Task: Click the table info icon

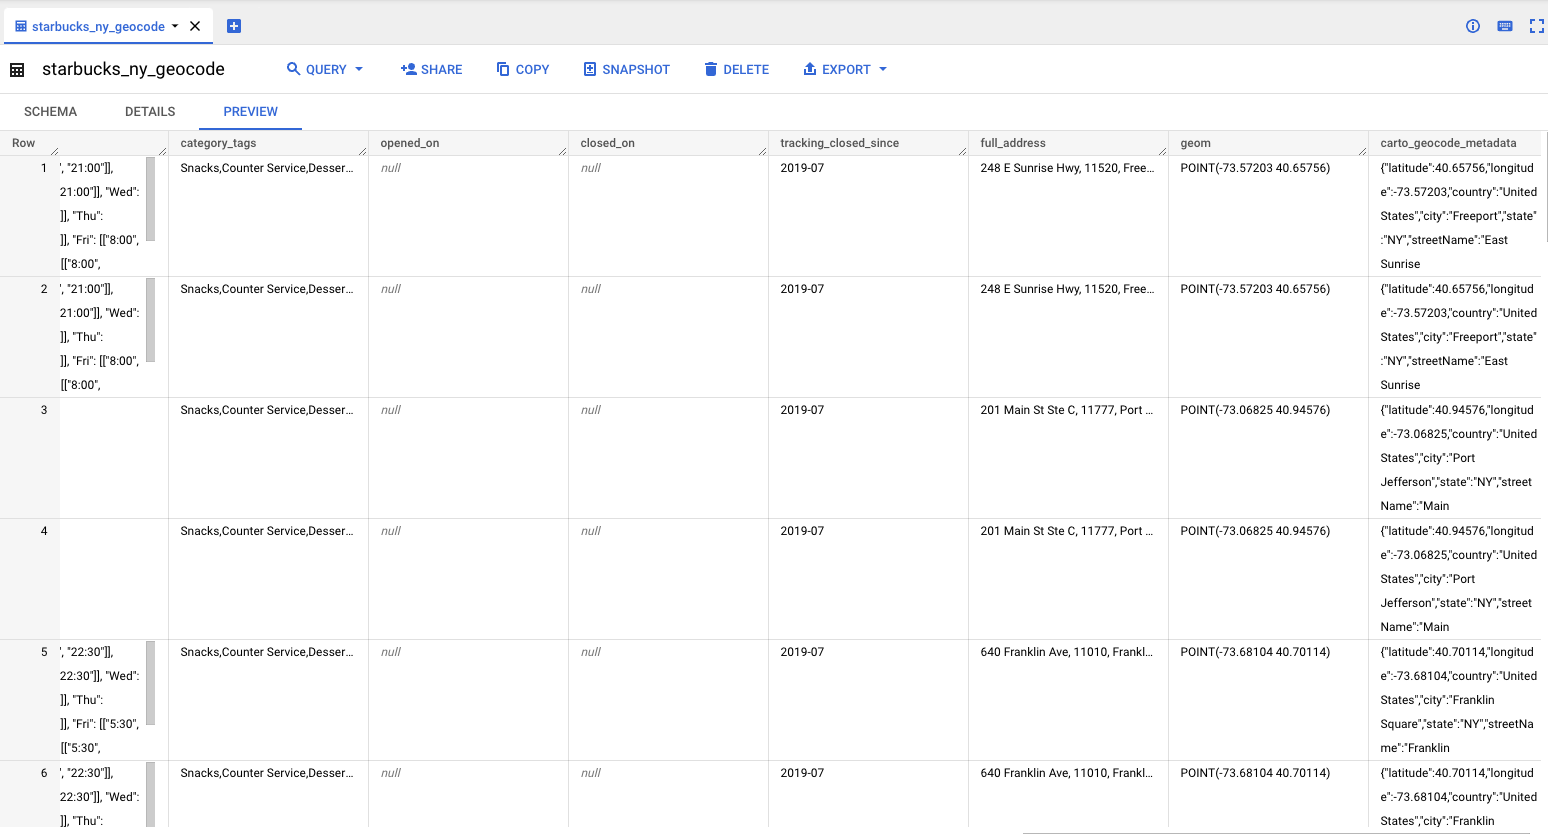Action: coord(1473,26)
